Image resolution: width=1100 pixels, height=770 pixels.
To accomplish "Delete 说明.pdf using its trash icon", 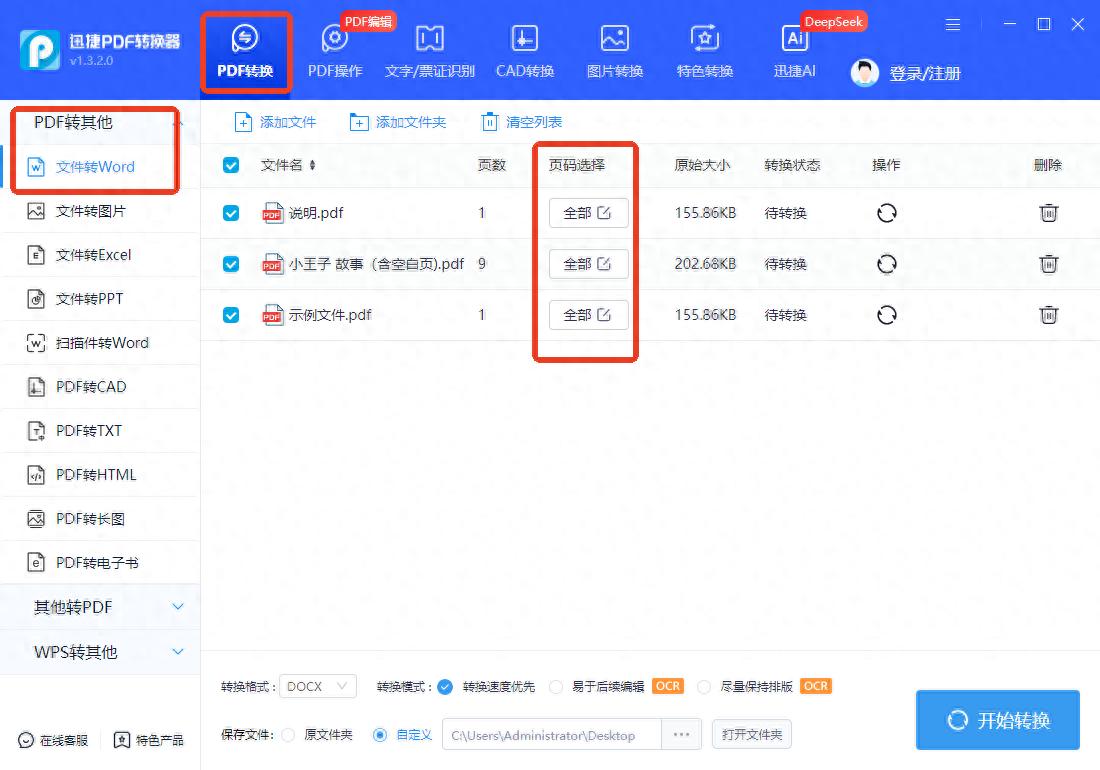I will pyautogui.click(x=1048, y=213).
